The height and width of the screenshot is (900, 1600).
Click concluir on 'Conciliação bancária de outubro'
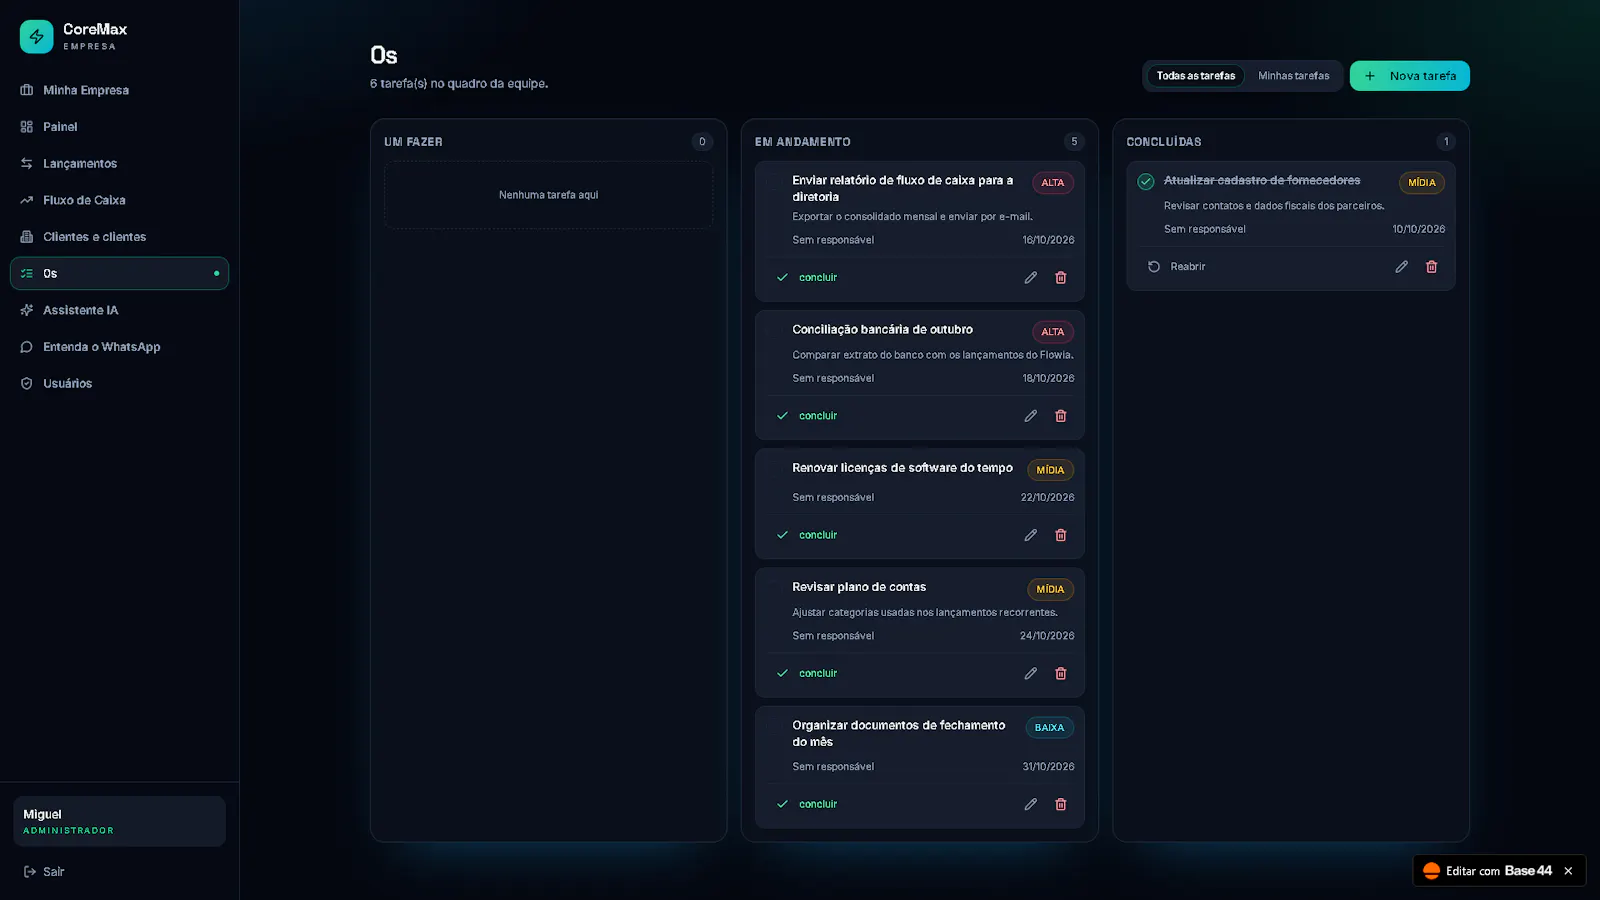tap(807, 416)
